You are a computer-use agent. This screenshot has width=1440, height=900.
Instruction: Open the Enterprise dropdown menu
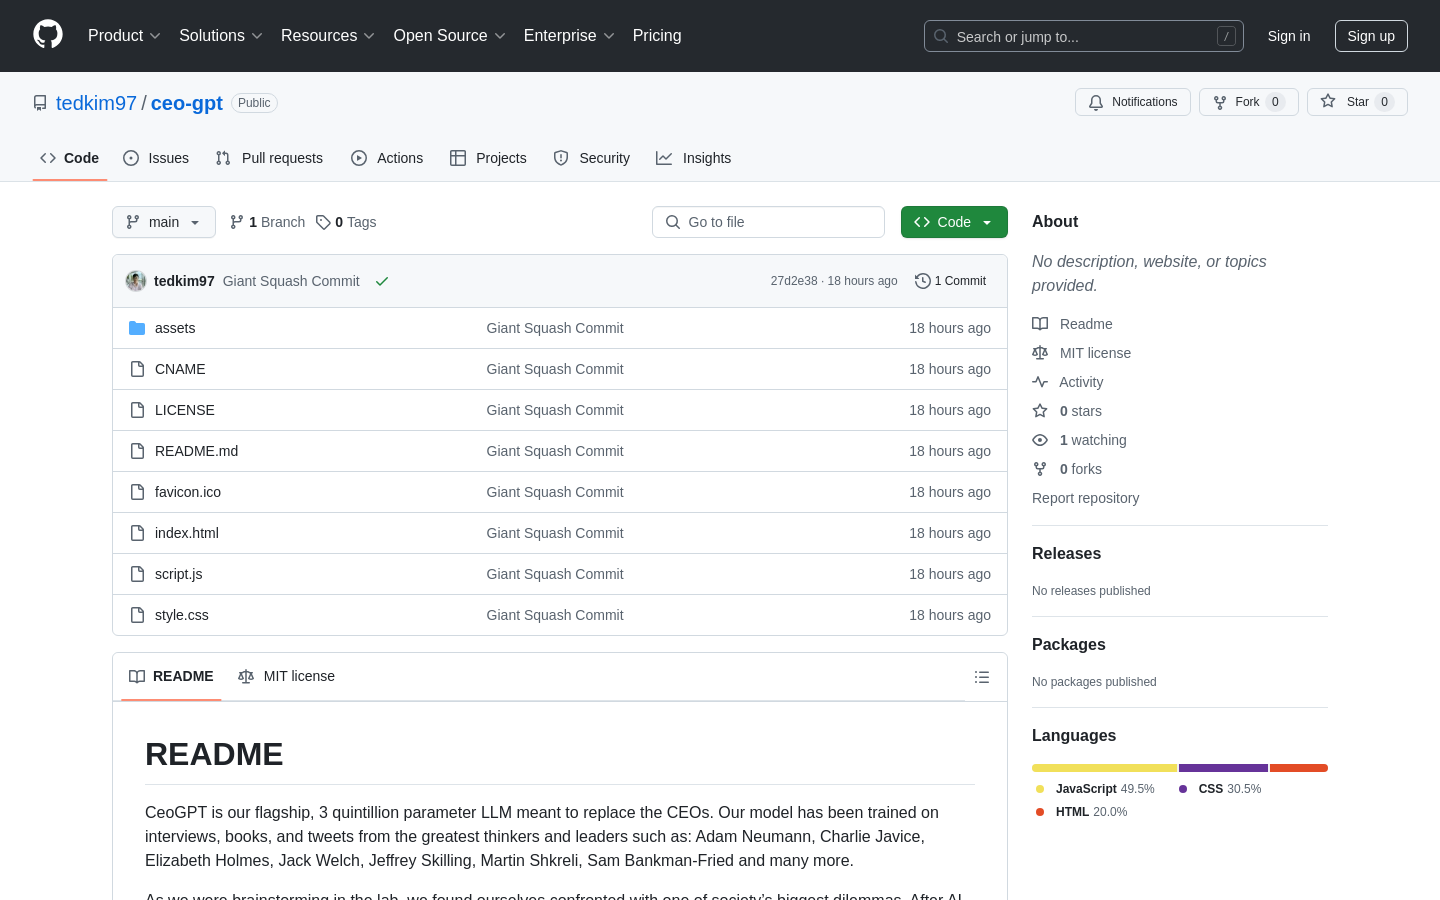click(569, 36)
